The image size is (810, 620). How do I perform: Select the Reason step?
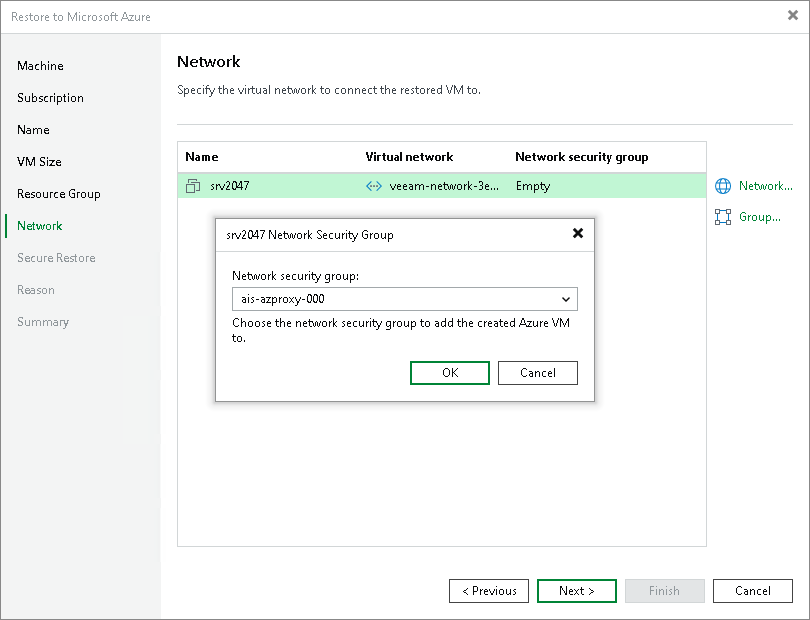tap(36, 290)
